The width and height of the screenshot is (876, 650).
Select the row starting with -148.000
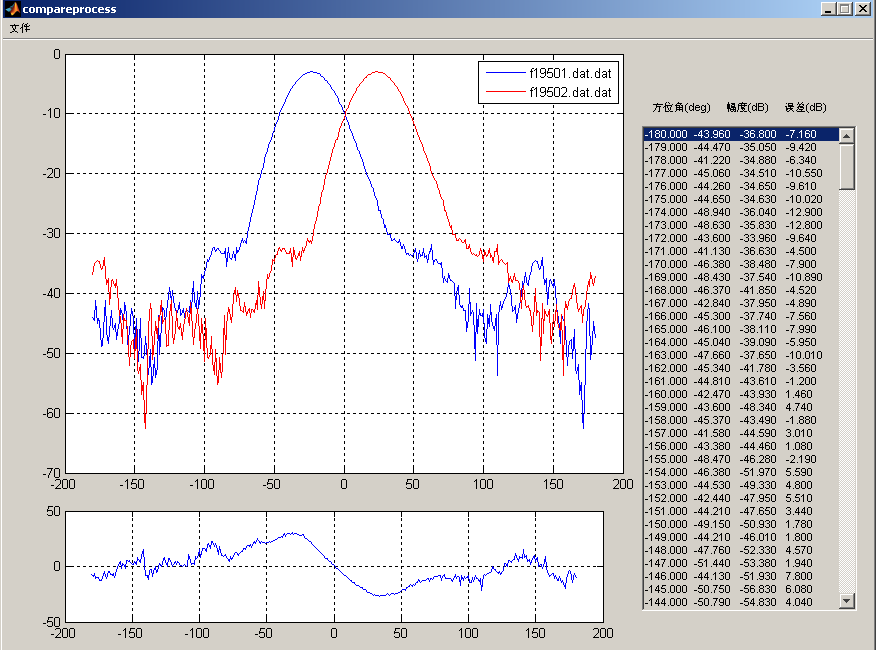[741, 550]
